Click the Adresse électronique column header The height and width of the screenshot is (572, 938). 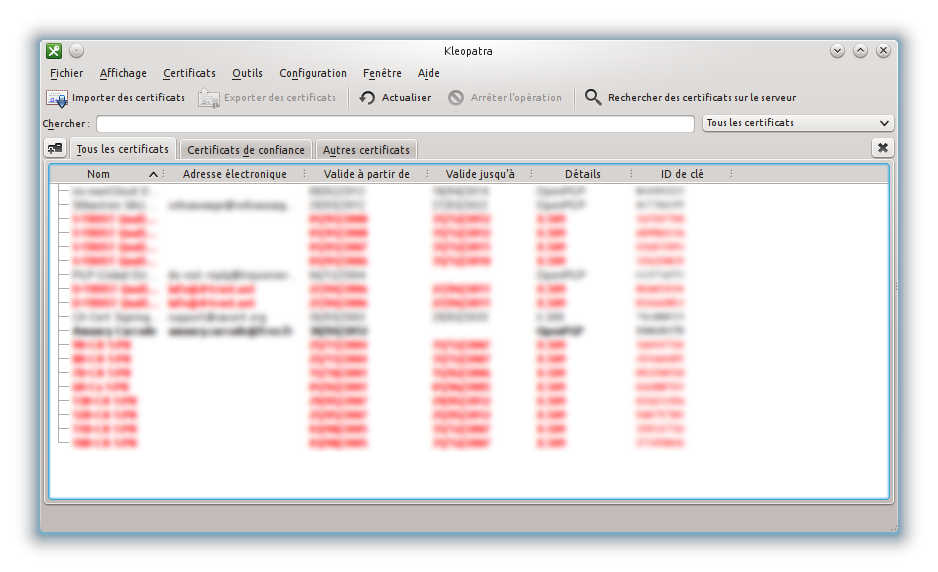click(x=234, y=174)
